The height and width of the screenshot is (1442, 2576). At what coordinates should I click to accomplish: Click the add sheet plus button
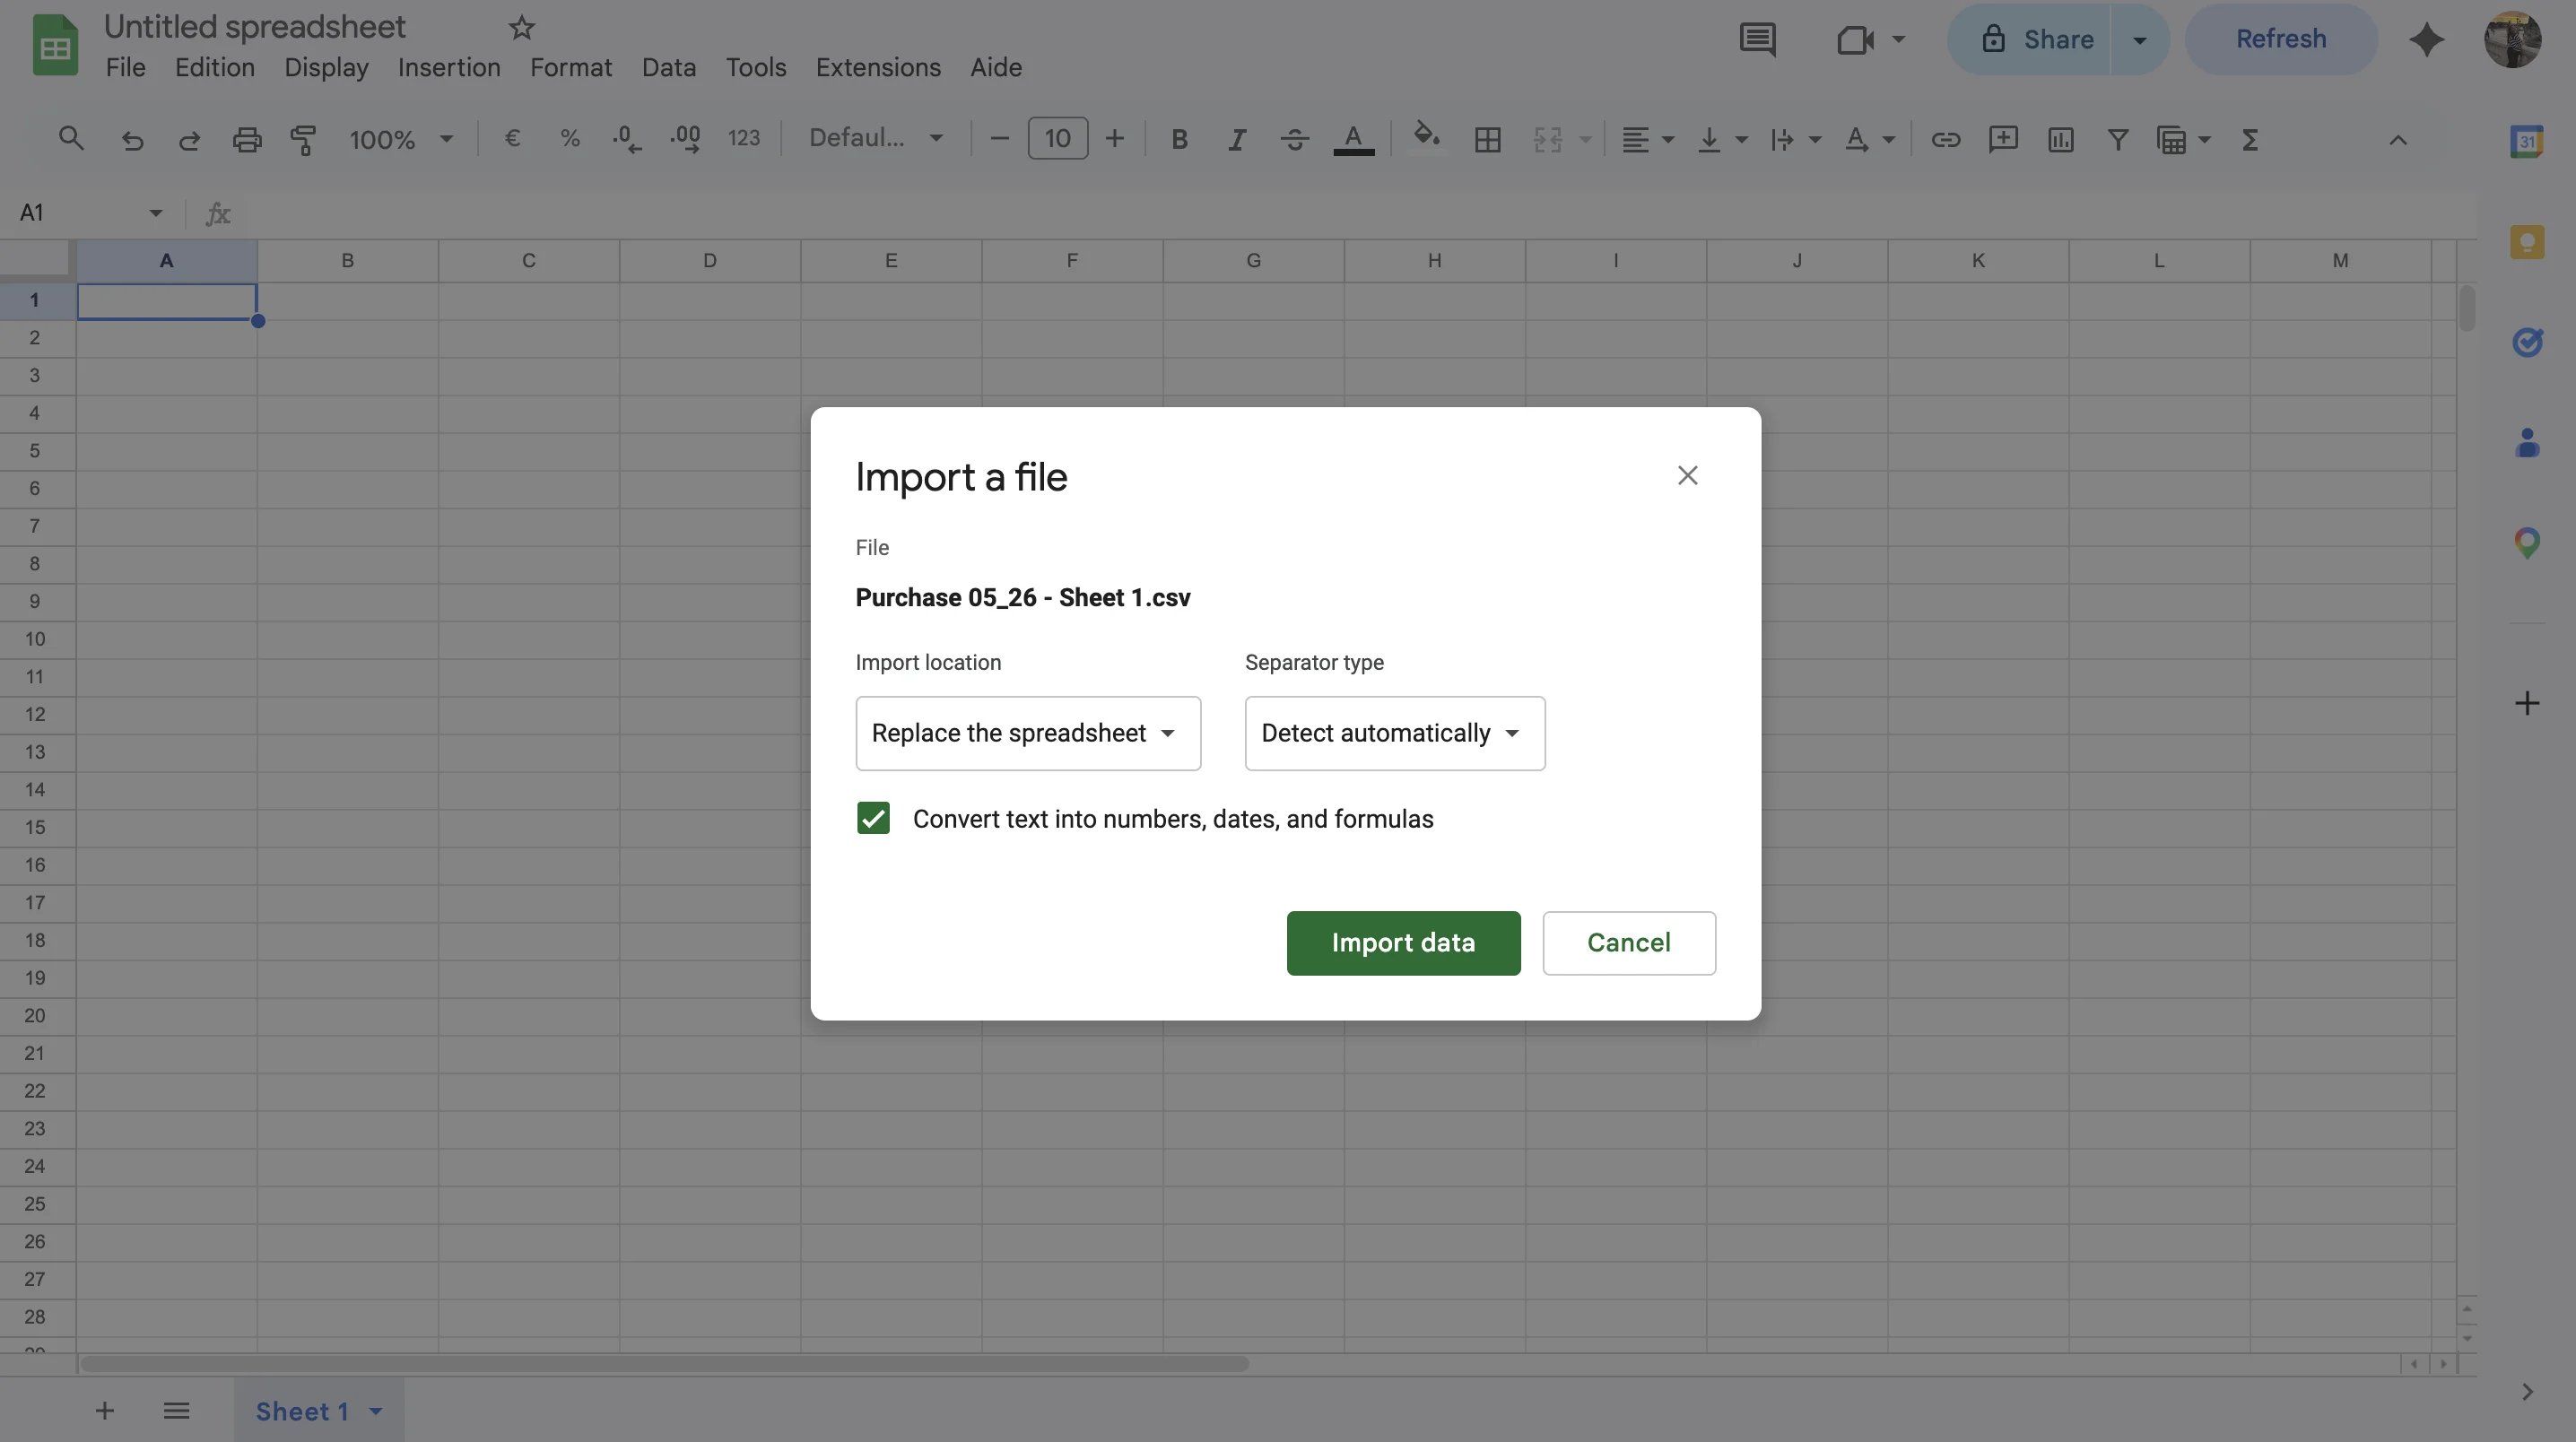105,1411
